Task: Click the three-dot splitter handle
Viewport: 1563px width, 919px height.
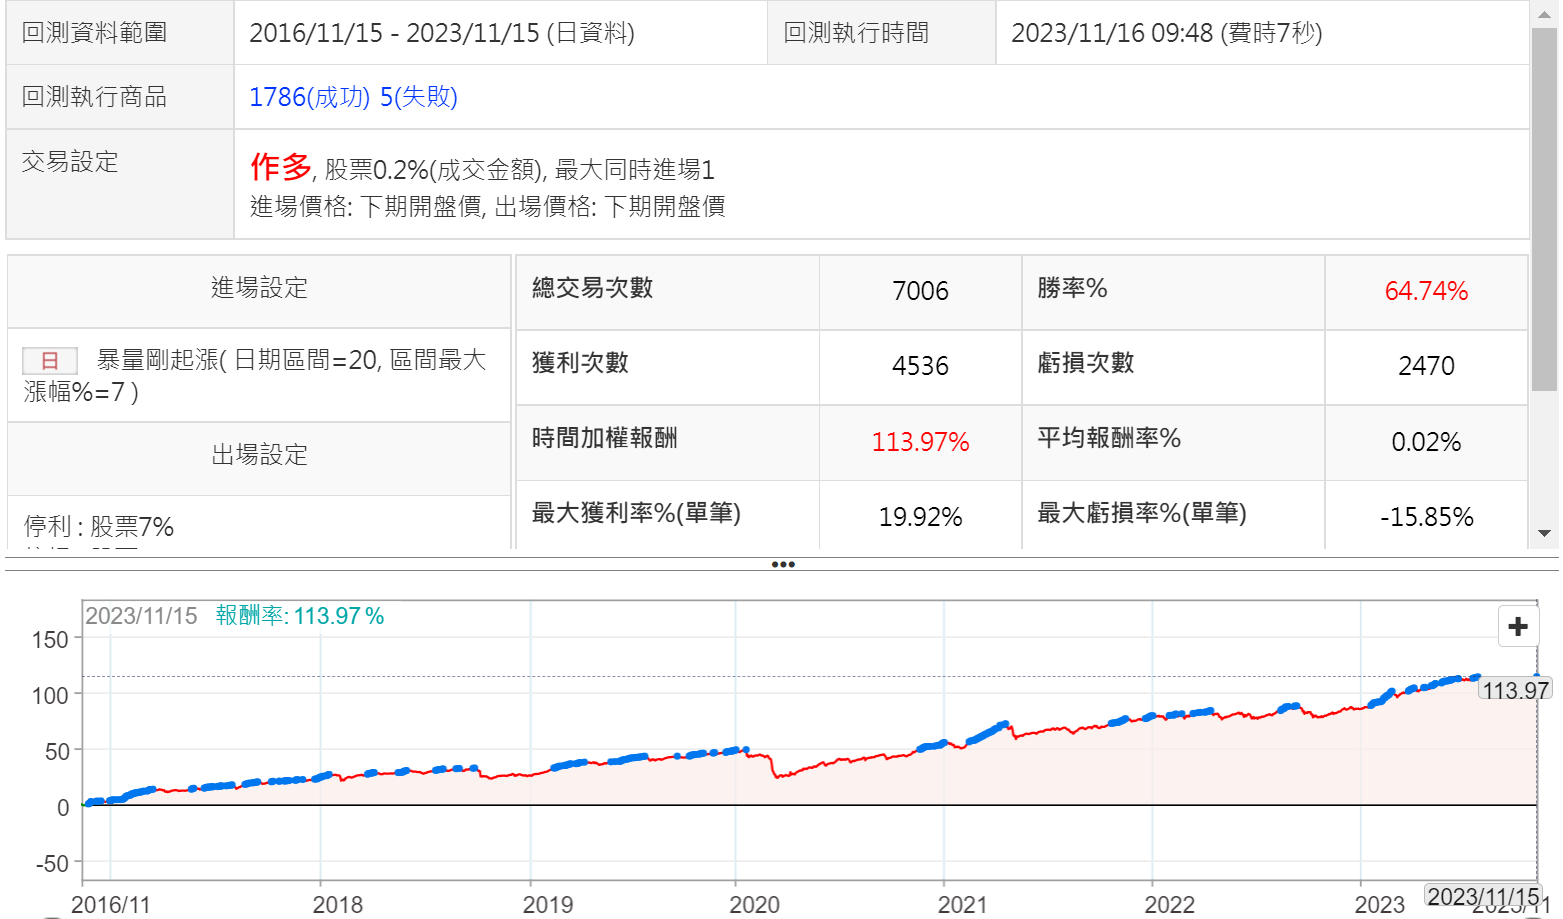Action: [x=783, y=564]
